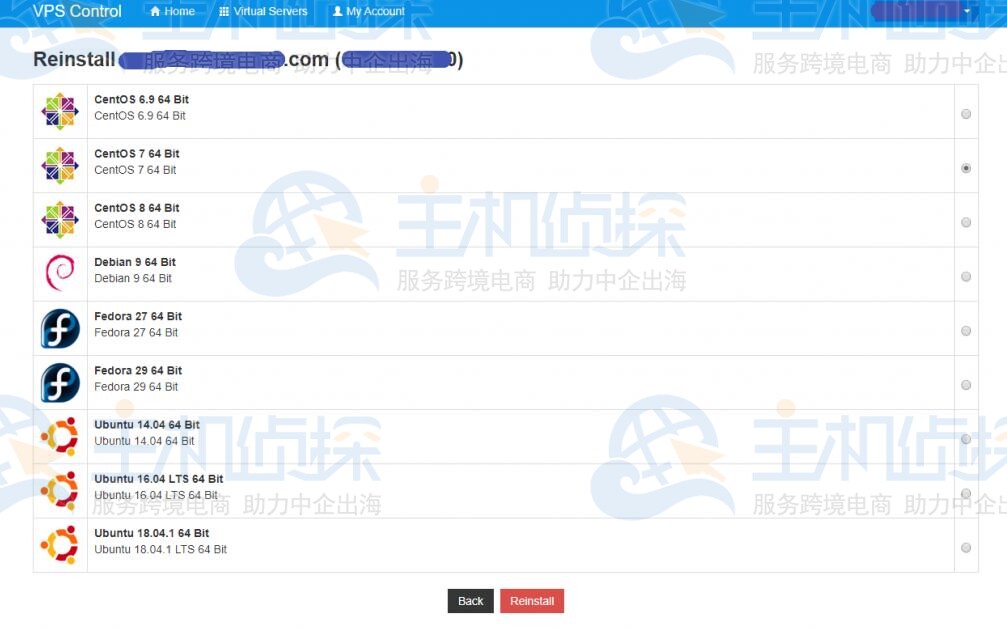Select the Ubuntu 18.04.1 radio button
The image size is (1007, 629).
(x=966, y=547)
